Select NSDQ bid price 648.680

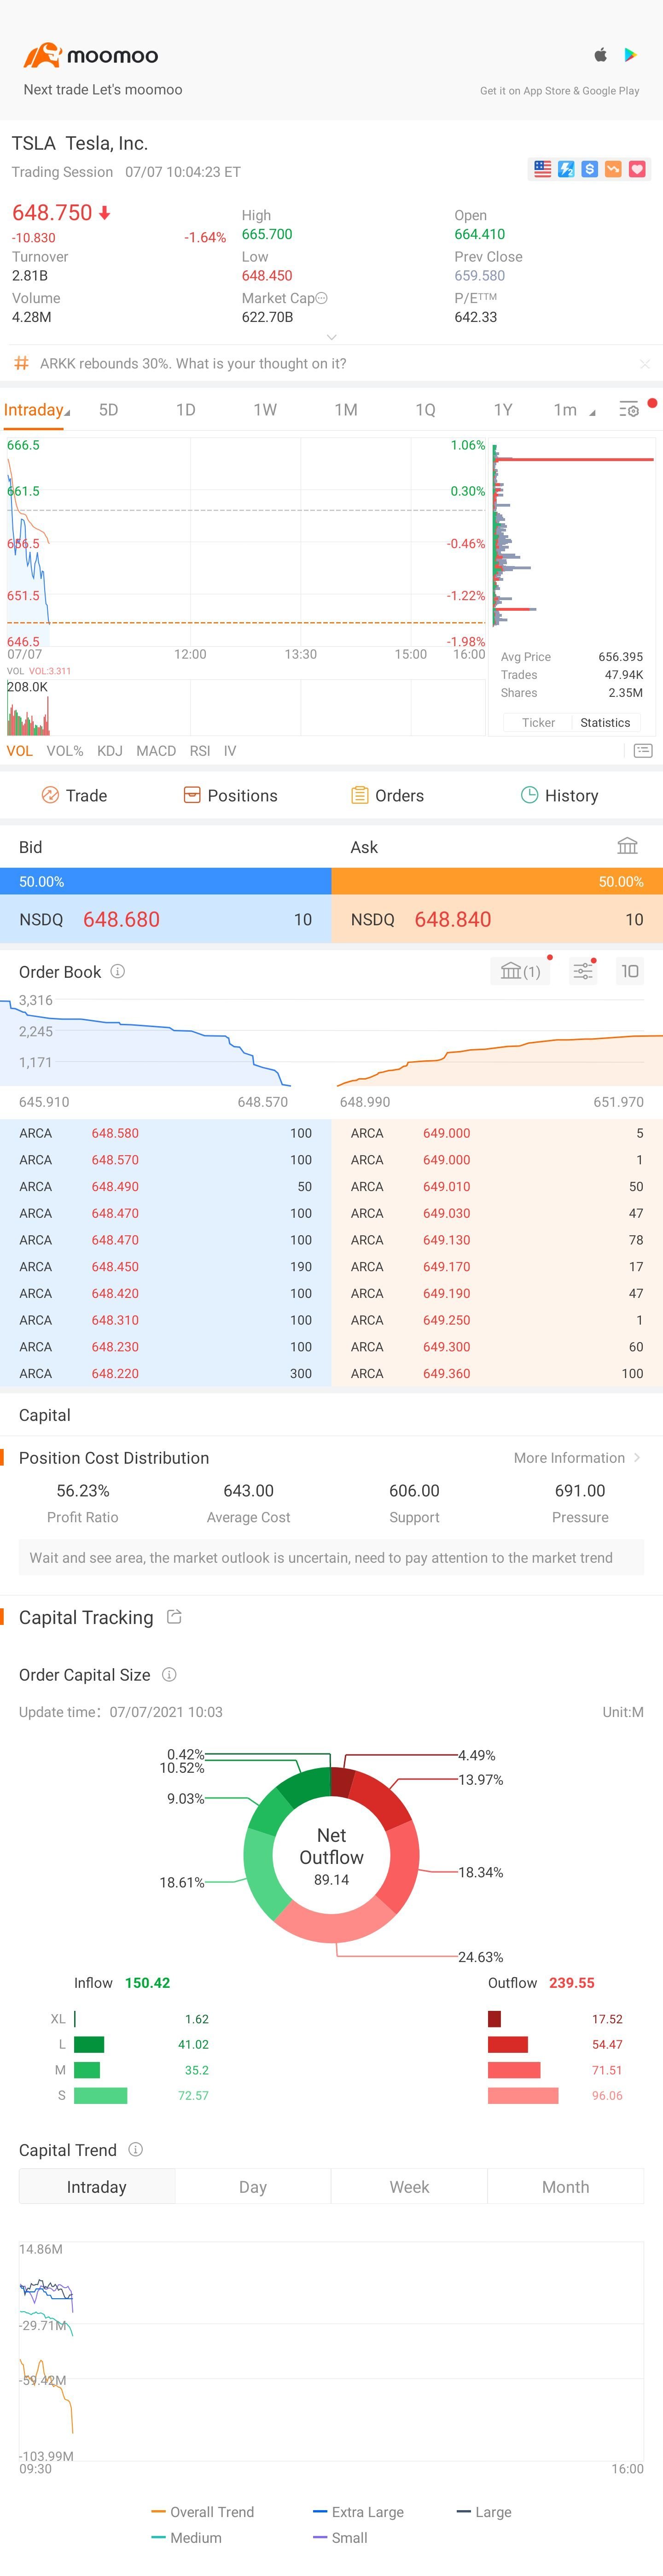(121, 919)
